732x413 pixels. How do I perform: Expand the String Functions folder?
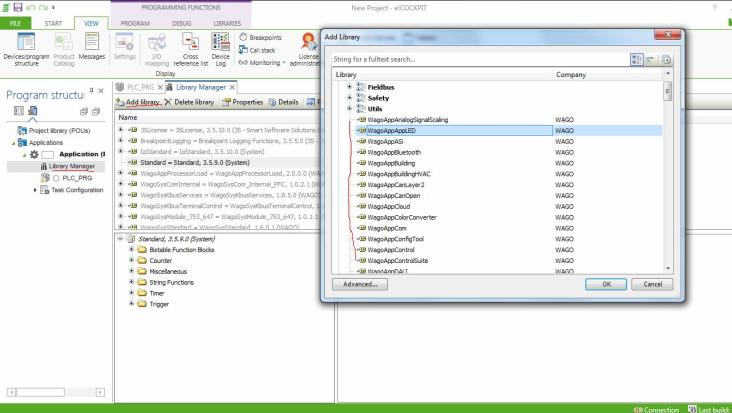click(x=131, y=282)
